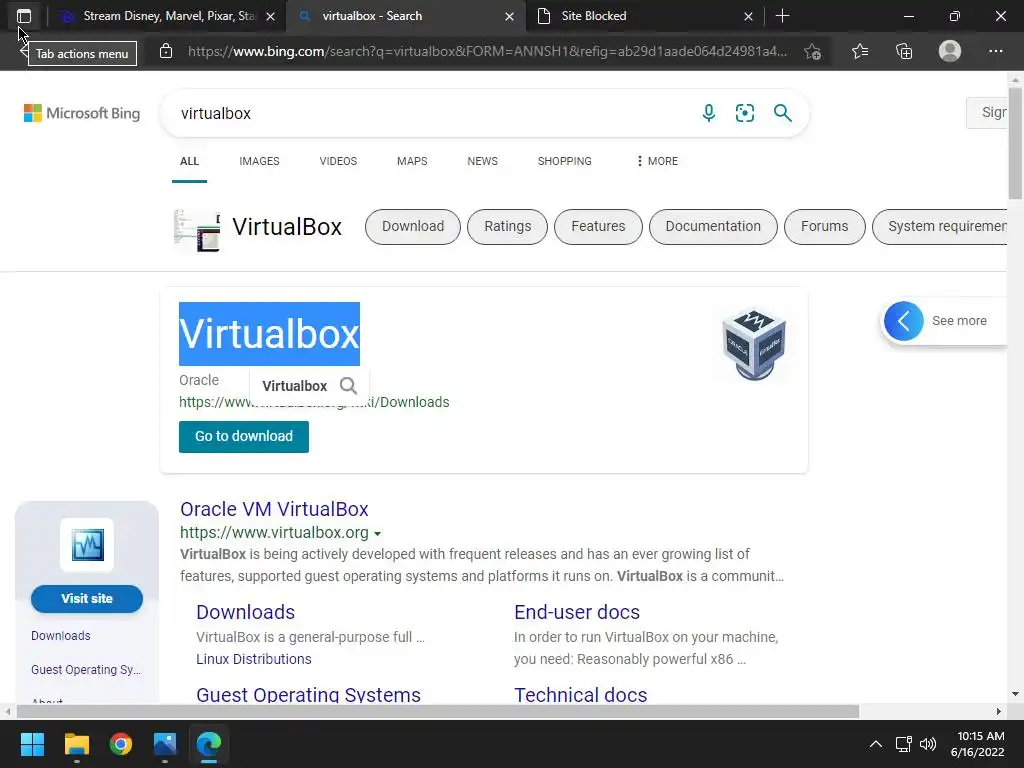Open Photos app from taskbar
This screenshot has width=1024, height=768.
pyautogui.click(x=165, y=744)
